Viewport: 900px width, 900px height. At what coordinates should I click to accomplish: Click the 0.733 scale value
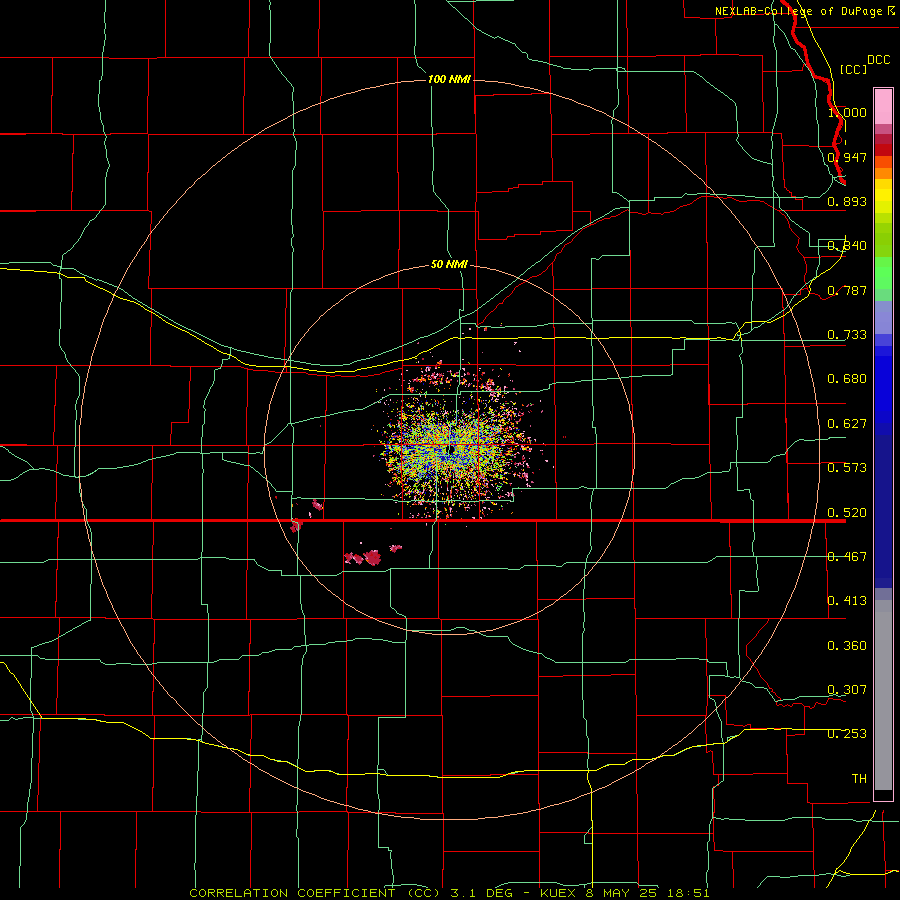(x=847, y=335)
